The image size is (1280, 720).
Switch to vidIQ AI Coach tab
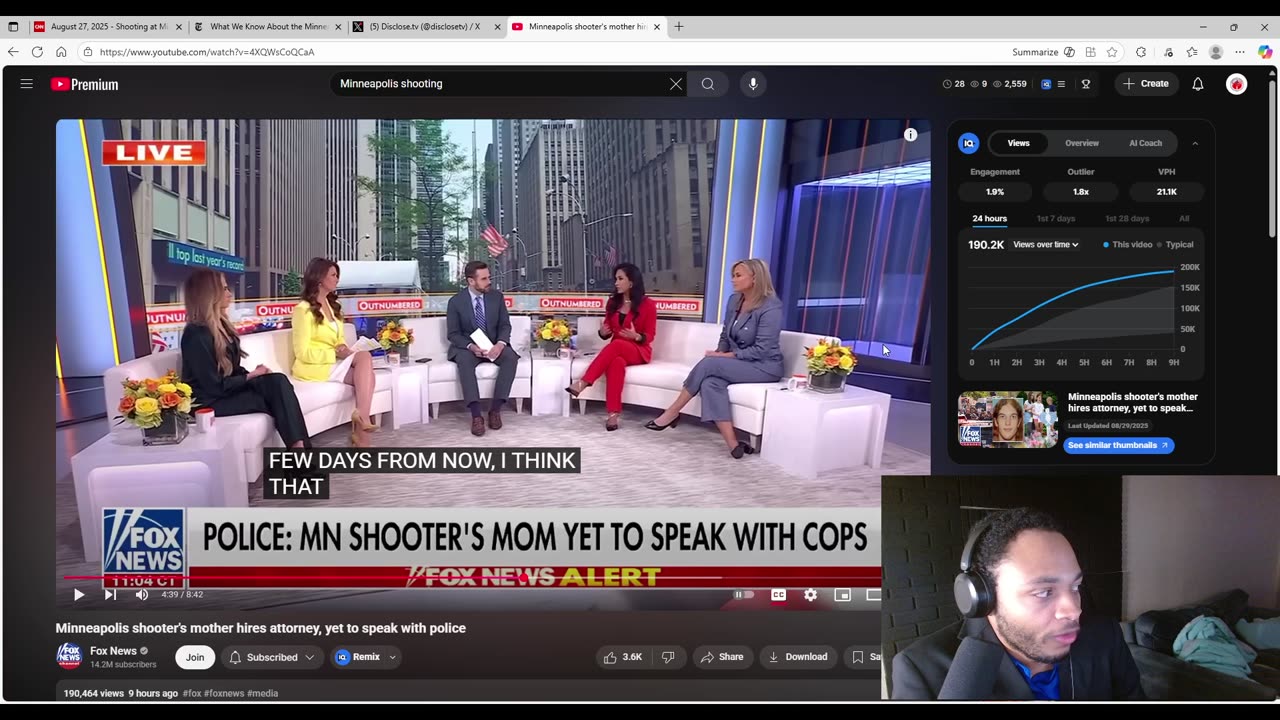[x=1146, y=144]
